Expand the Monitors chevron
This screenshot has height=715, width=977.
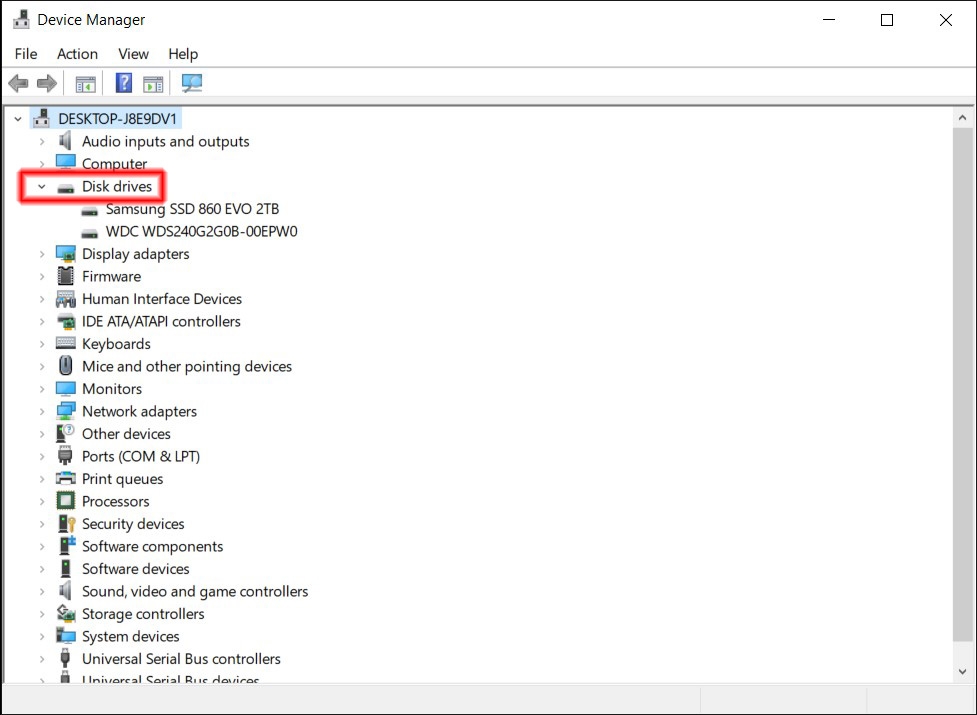(x=42, y=389)
